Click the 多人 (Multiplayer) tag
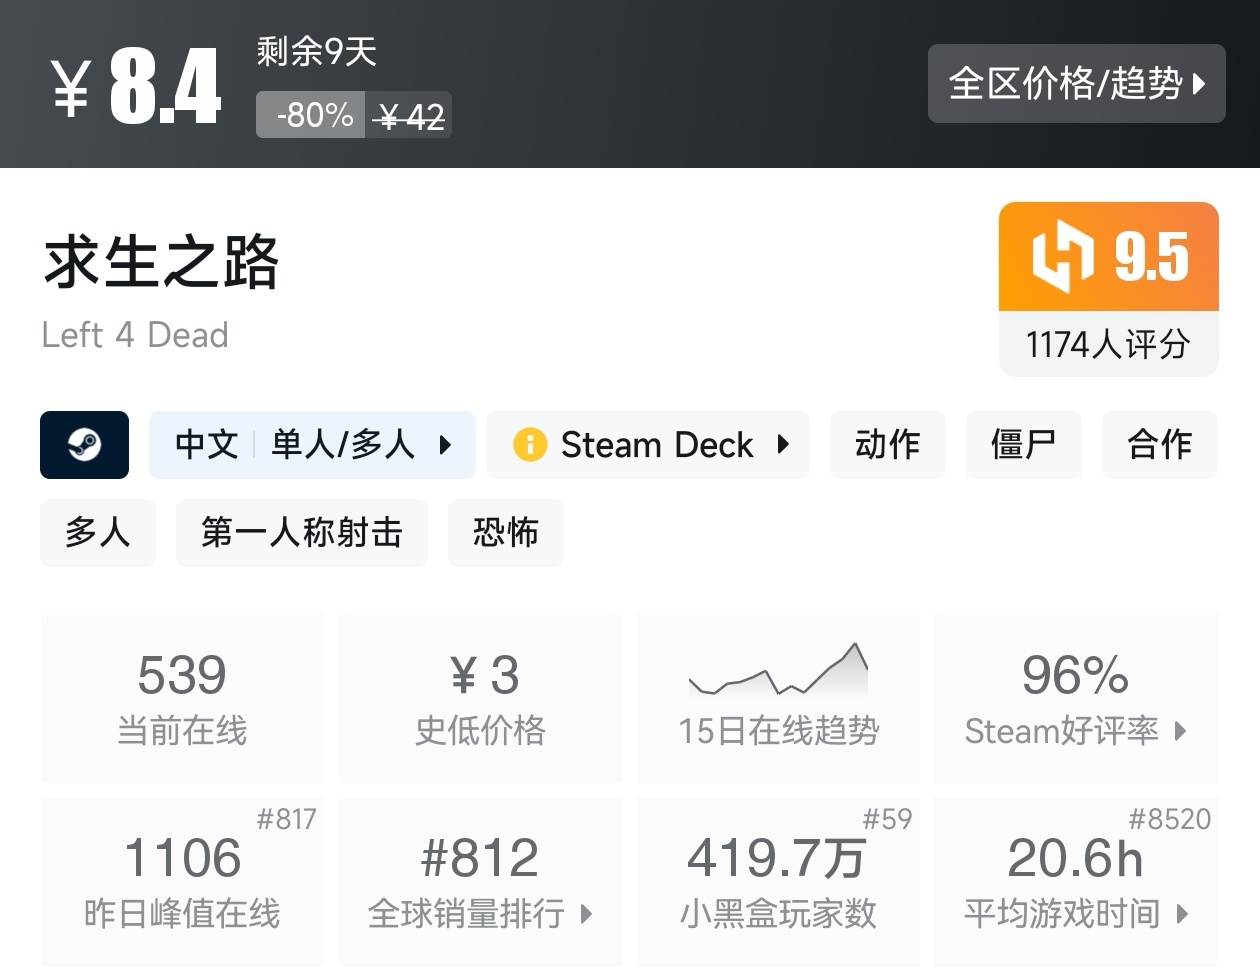This screenshot has height=968, width=1260. (x=97, y=533)
